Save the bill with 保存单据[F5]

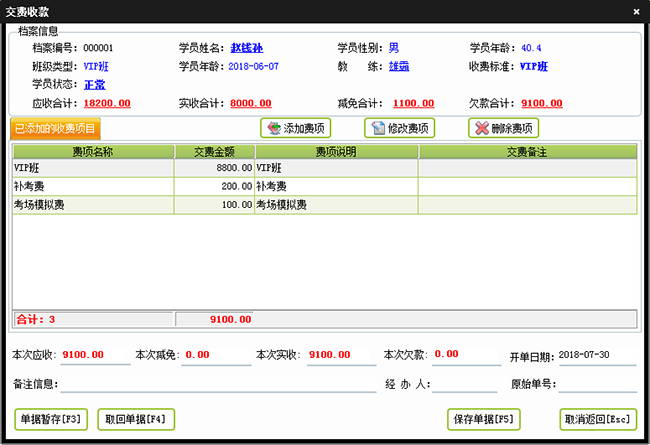pyautogui.click(x=485, y=419)
